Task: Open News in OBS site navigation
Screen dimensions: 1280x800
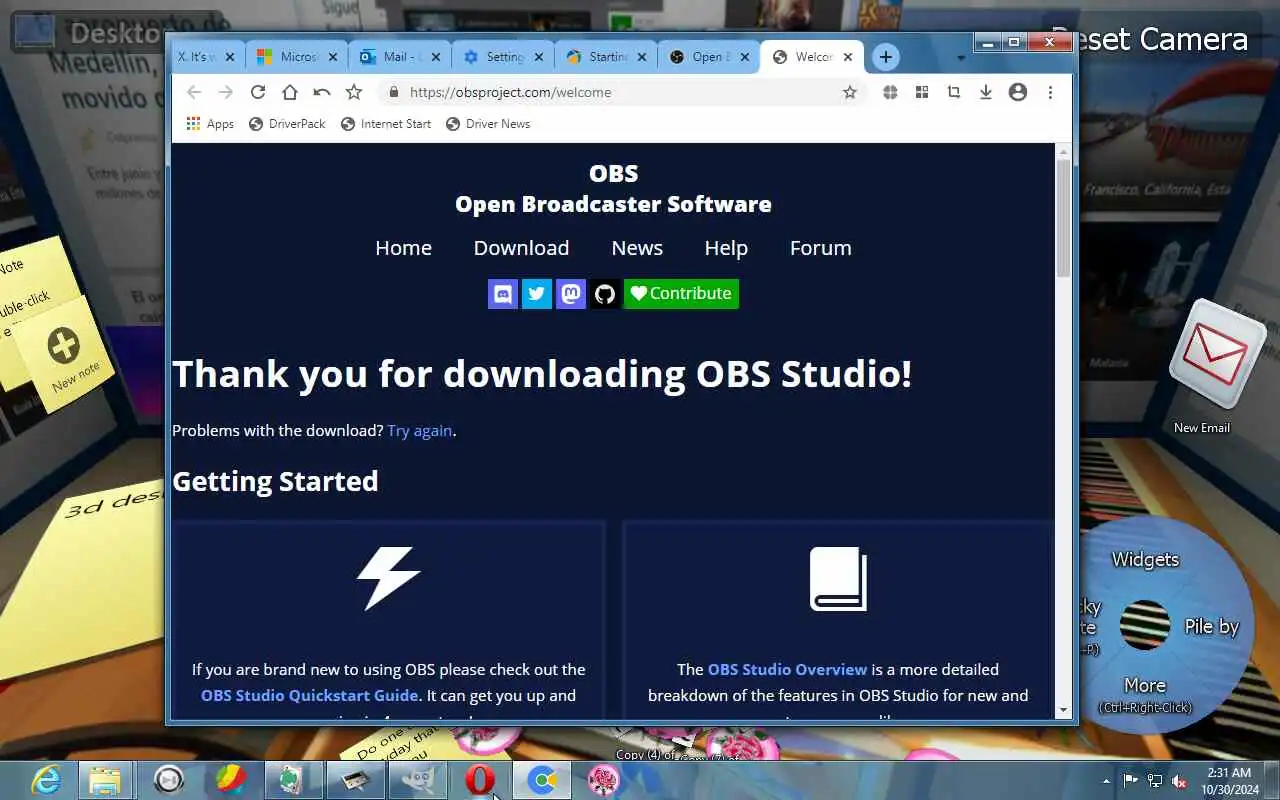Action: coord(637,248)
